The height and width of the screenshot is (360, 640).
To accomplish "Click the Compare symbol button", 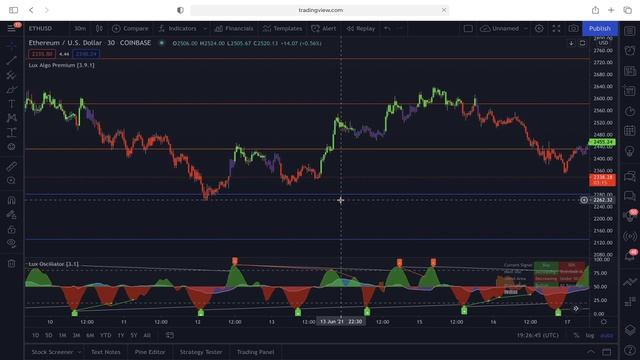I will (130, 29).
